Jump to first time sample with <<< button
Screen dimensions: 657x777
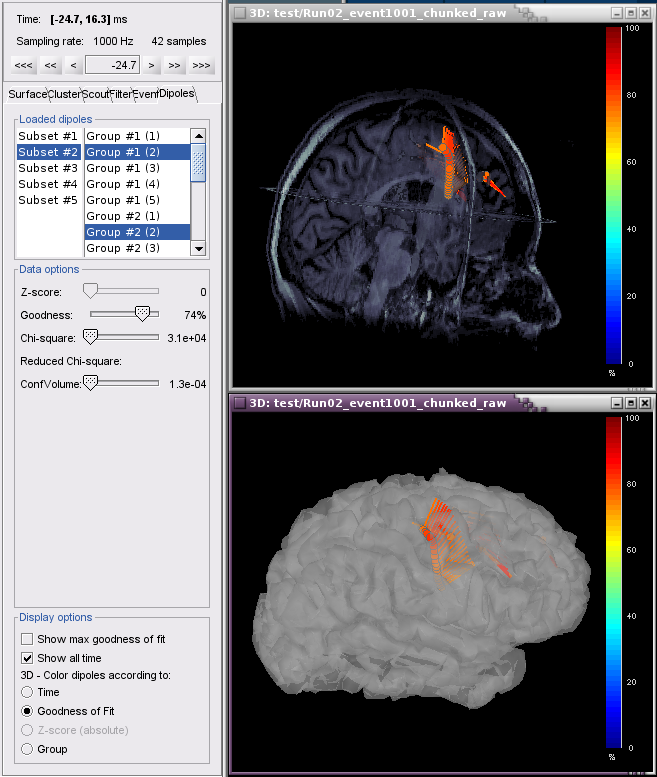24,66
